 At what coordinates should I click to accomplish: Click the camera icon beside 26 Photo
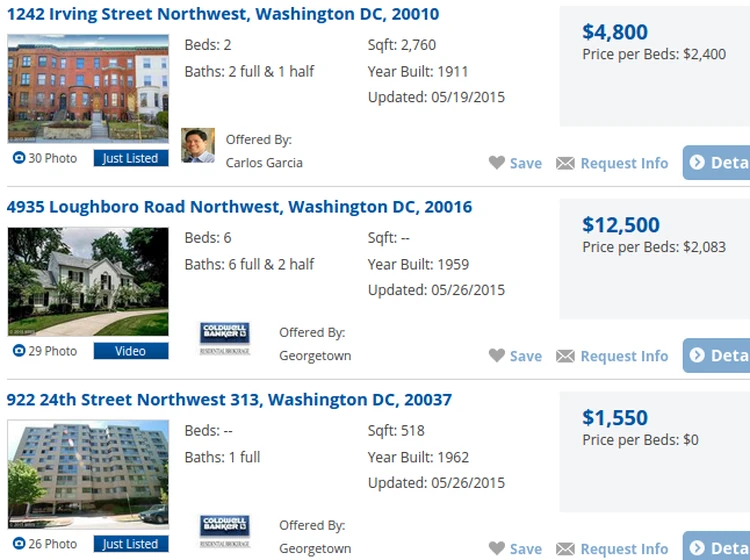click(x=18, y=544)
